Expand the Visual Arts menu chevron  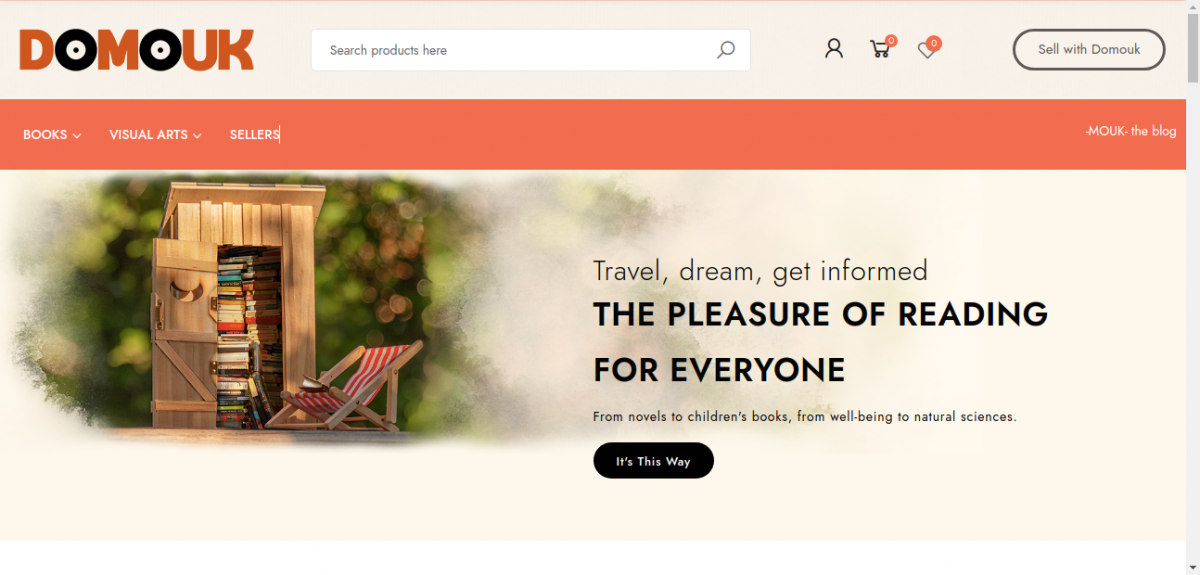click(x=197, y=135)
